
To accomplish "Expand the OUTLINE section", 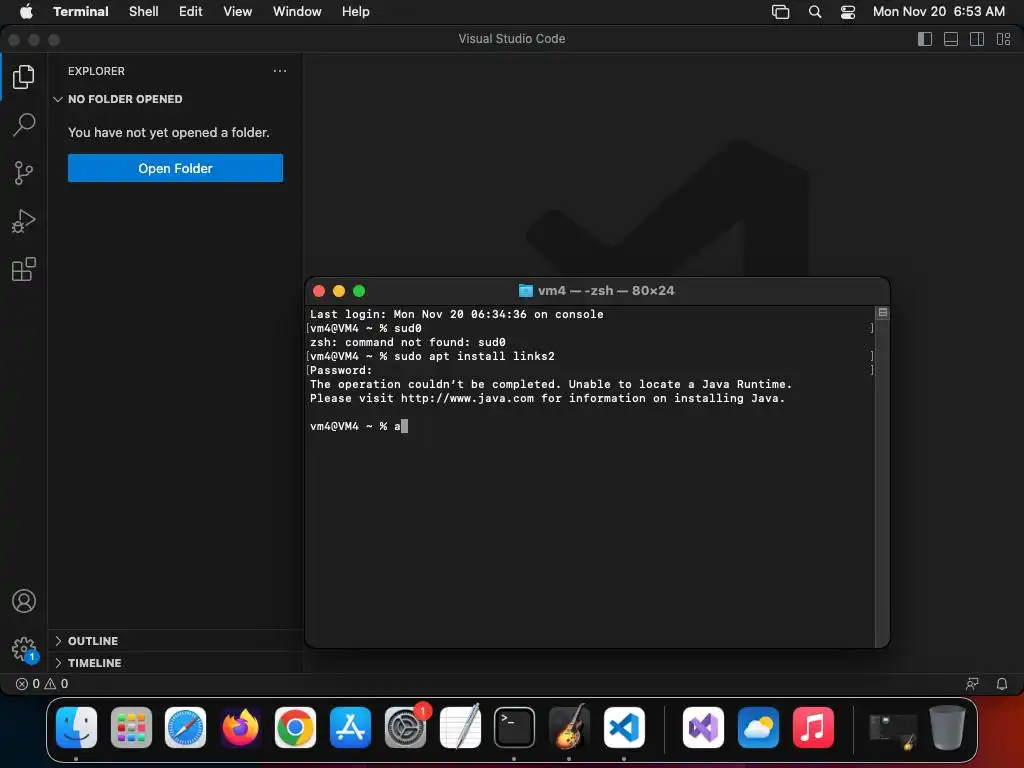I will 175,641.
